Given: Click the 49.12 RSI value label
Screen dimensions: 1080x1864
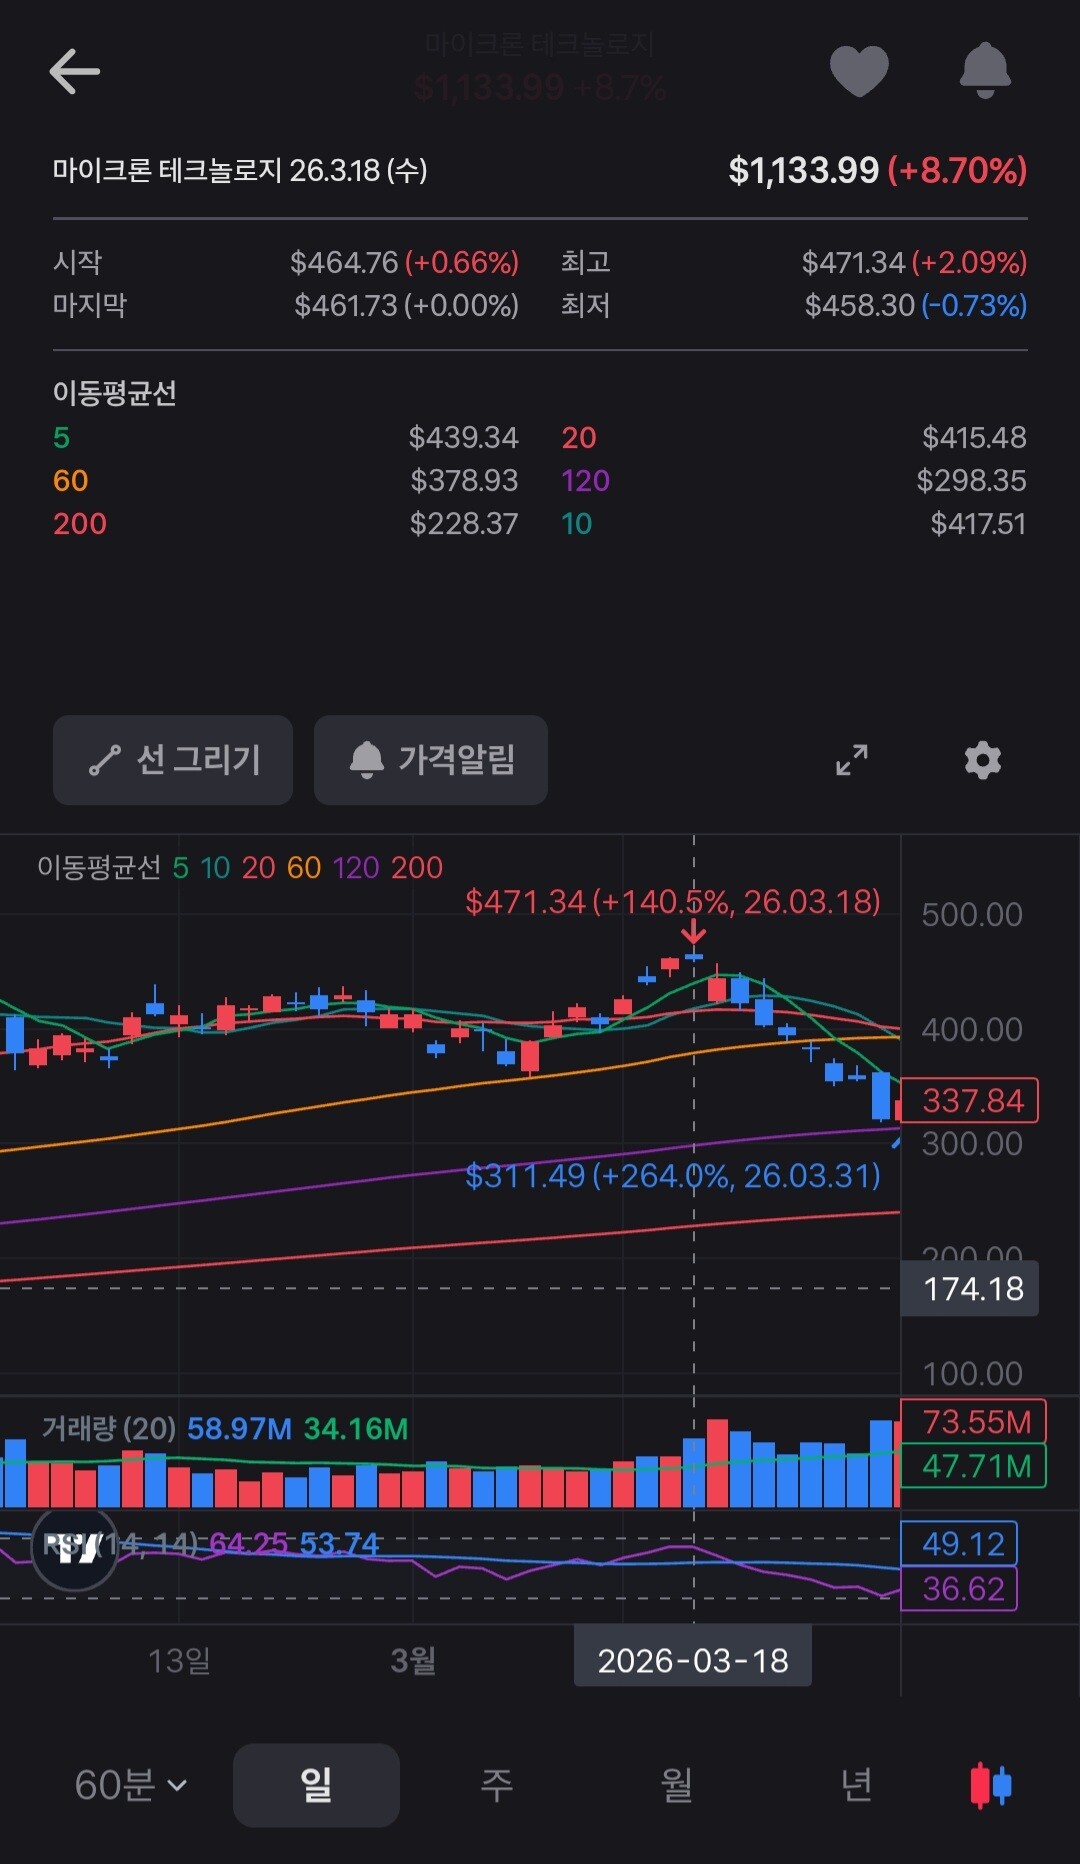Looking at the screenshot, I should pos(960,1543).
